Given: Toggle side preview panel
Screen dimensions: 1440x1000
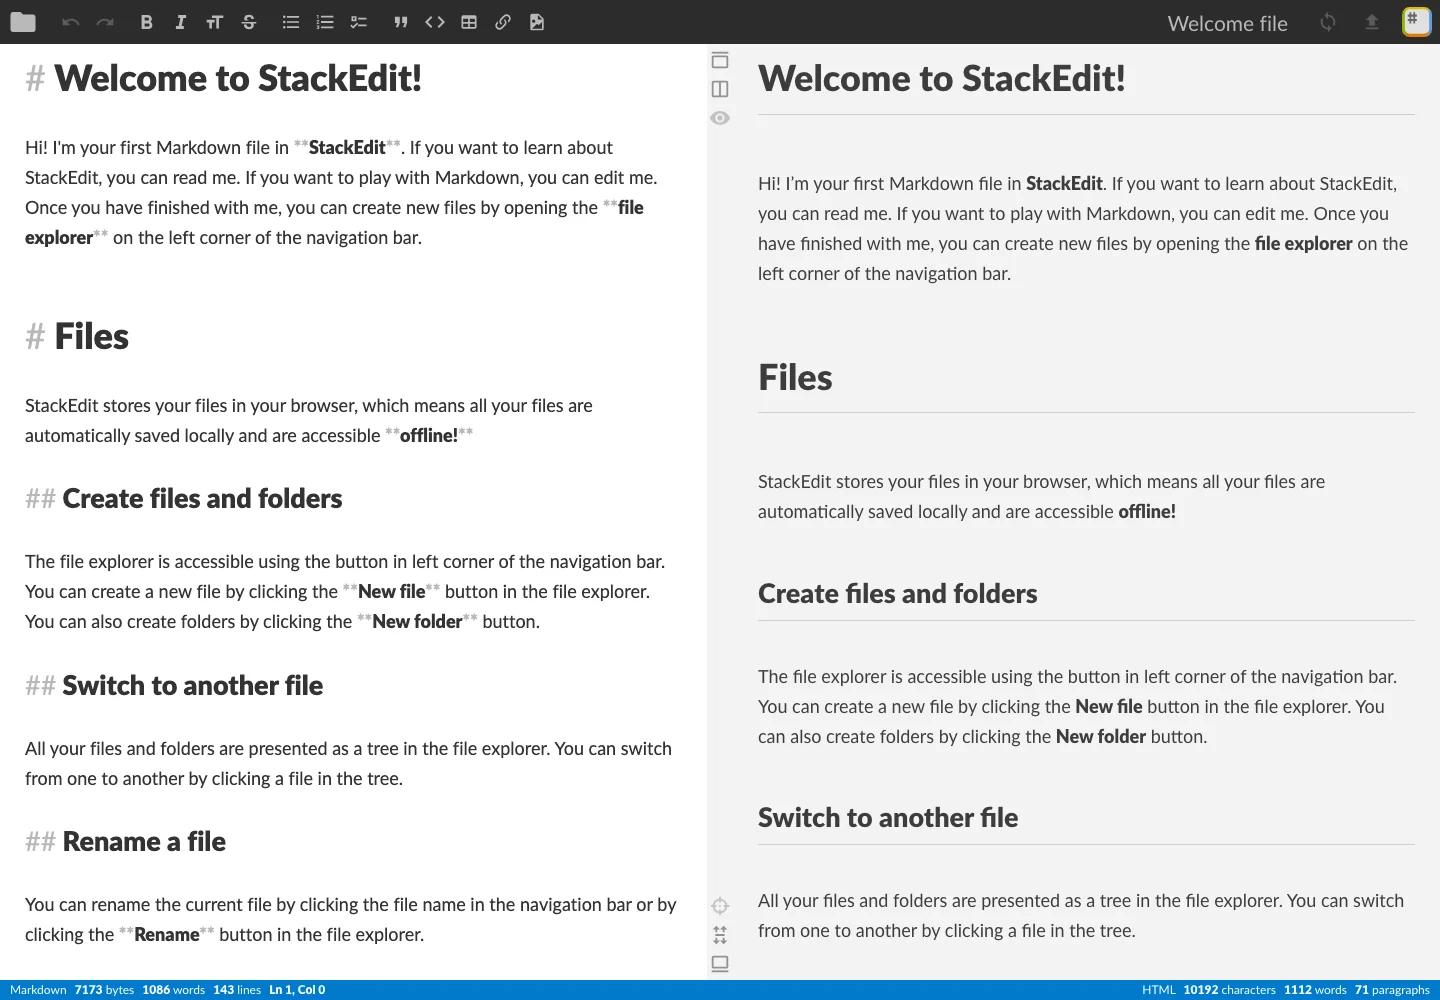Looking at the screenshot, I should 720,89.
